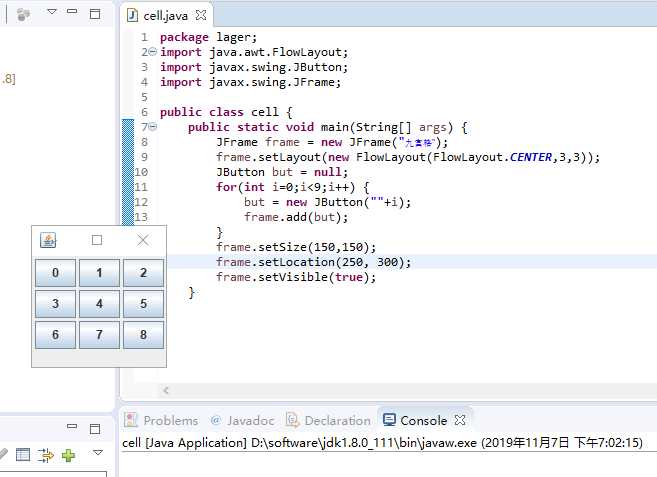Collapse the import block at line 2

click(x=153, y=52)
